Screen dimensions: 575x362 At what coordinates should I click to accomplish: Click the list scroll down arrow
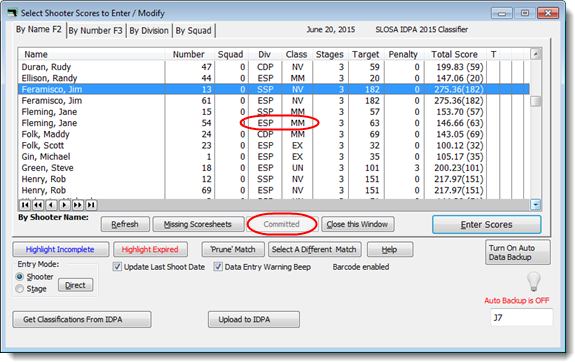535,205
